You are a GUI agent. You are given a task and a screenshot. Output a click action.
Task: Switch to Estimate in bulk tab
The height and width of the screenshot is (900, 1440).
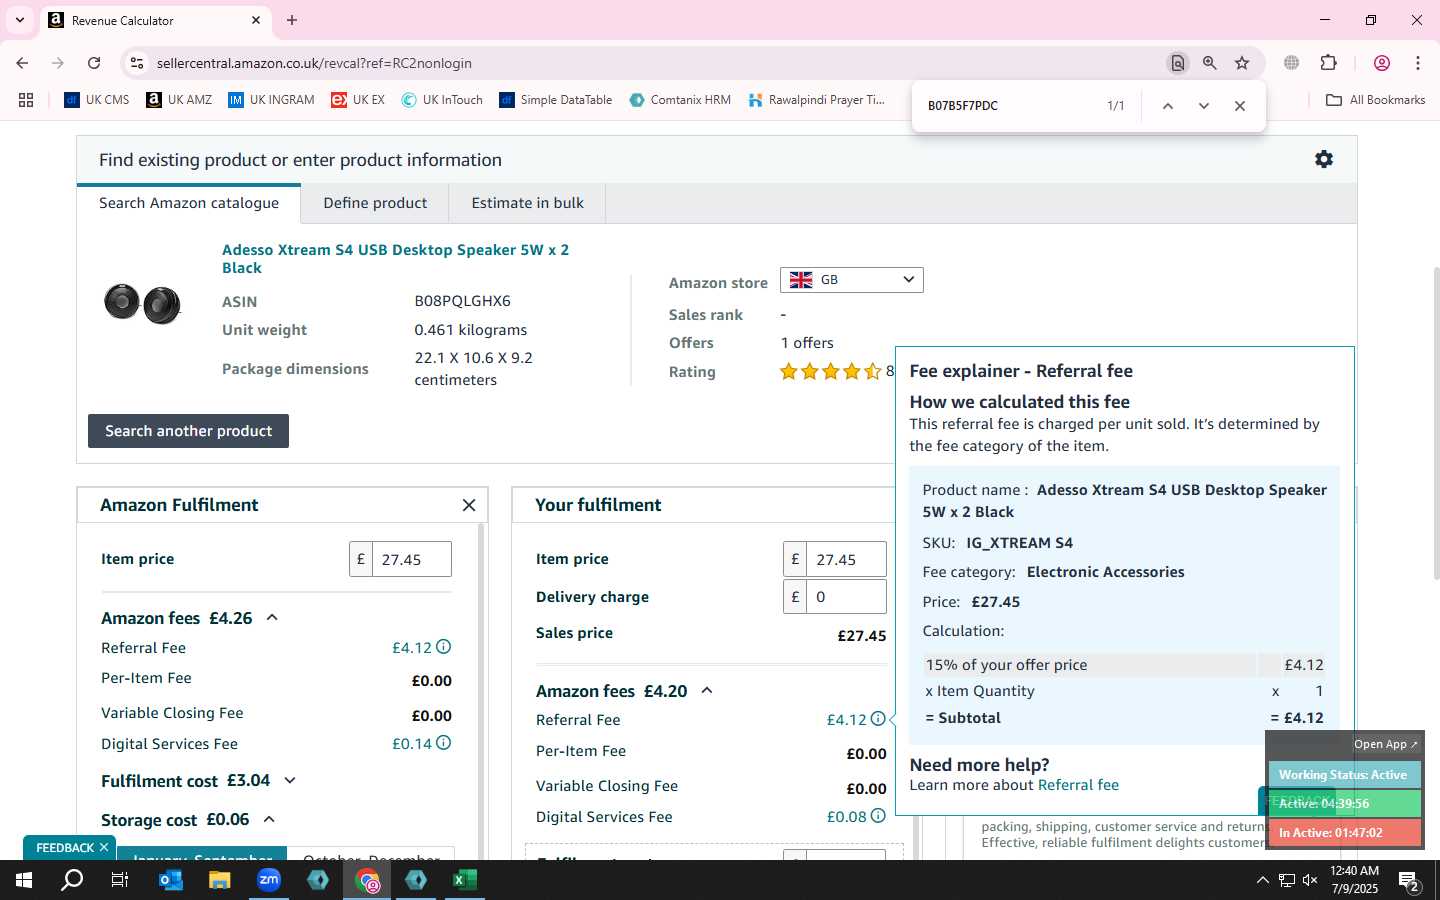click(x=527, y=203)
